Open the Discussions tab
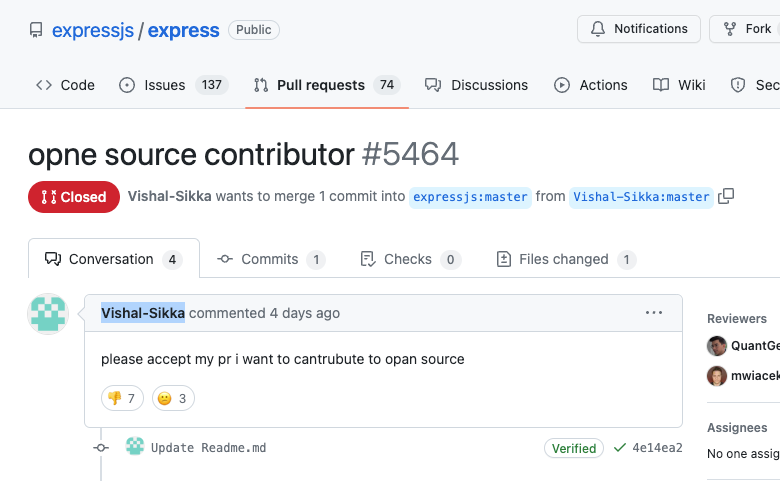 [476, 85]
